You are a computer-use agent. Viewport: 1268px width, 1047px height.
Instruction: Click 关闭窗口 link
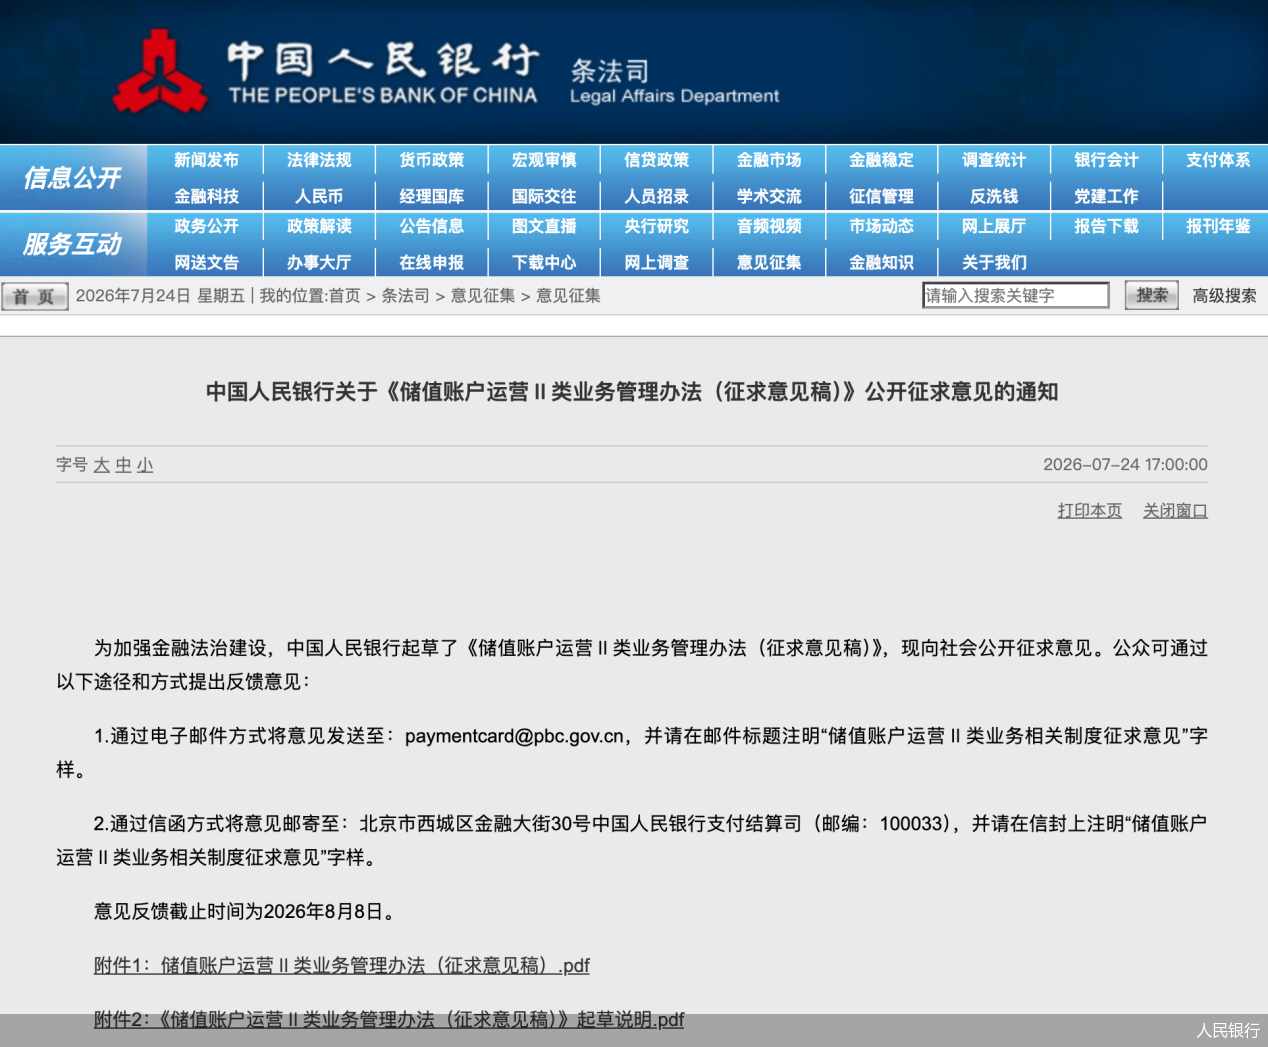click(x=1175, y=511)
